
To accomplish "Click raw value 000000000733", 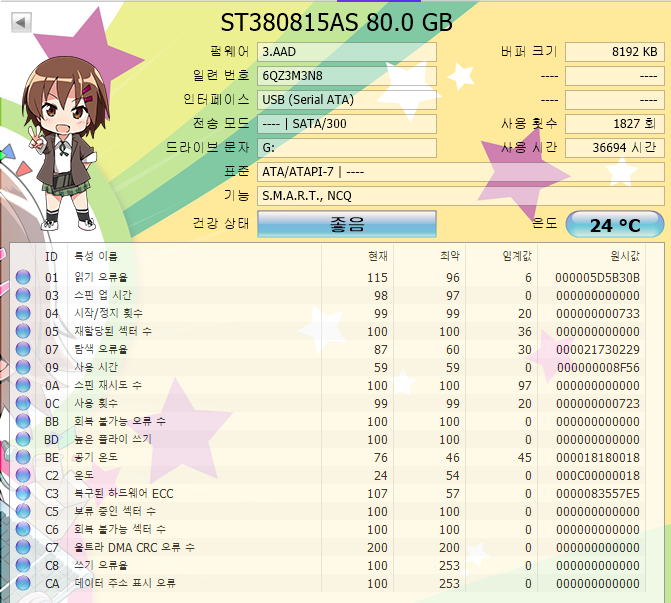I will click(597, 313).
